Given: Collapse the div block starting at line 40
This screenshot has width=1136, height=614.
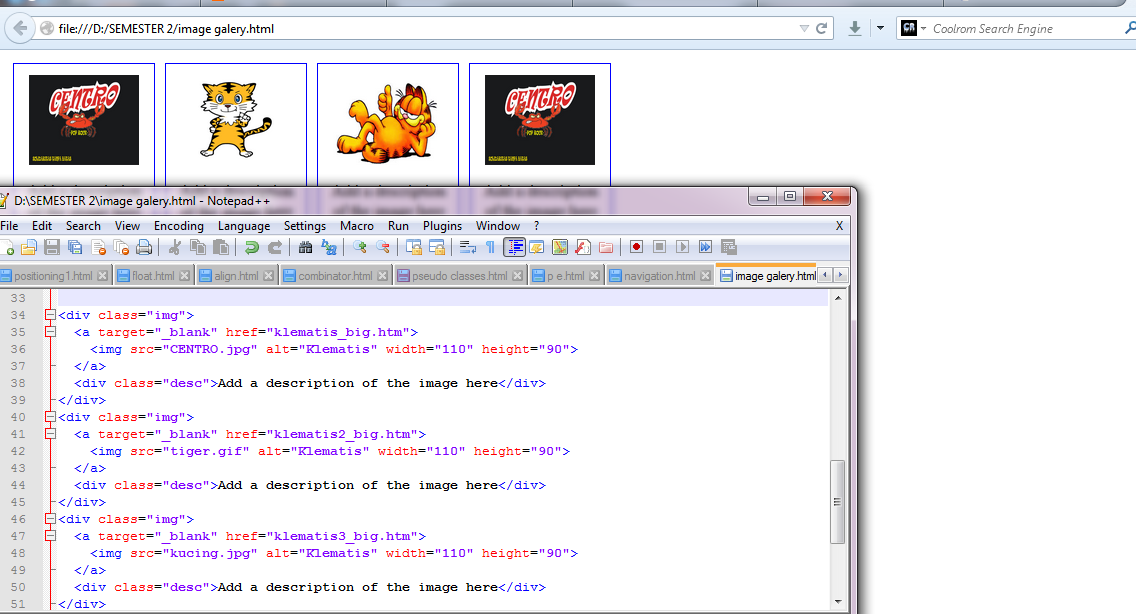Looking at the screenshot, I should [50, 417].
